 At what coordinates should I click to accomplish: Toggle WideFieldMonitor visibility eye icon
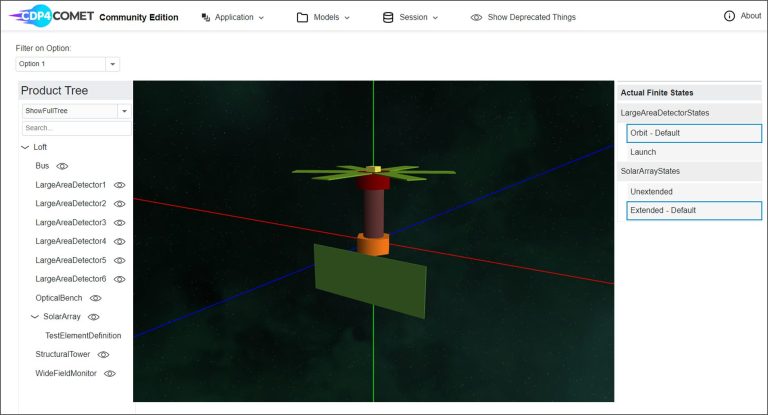coord(110,373)
